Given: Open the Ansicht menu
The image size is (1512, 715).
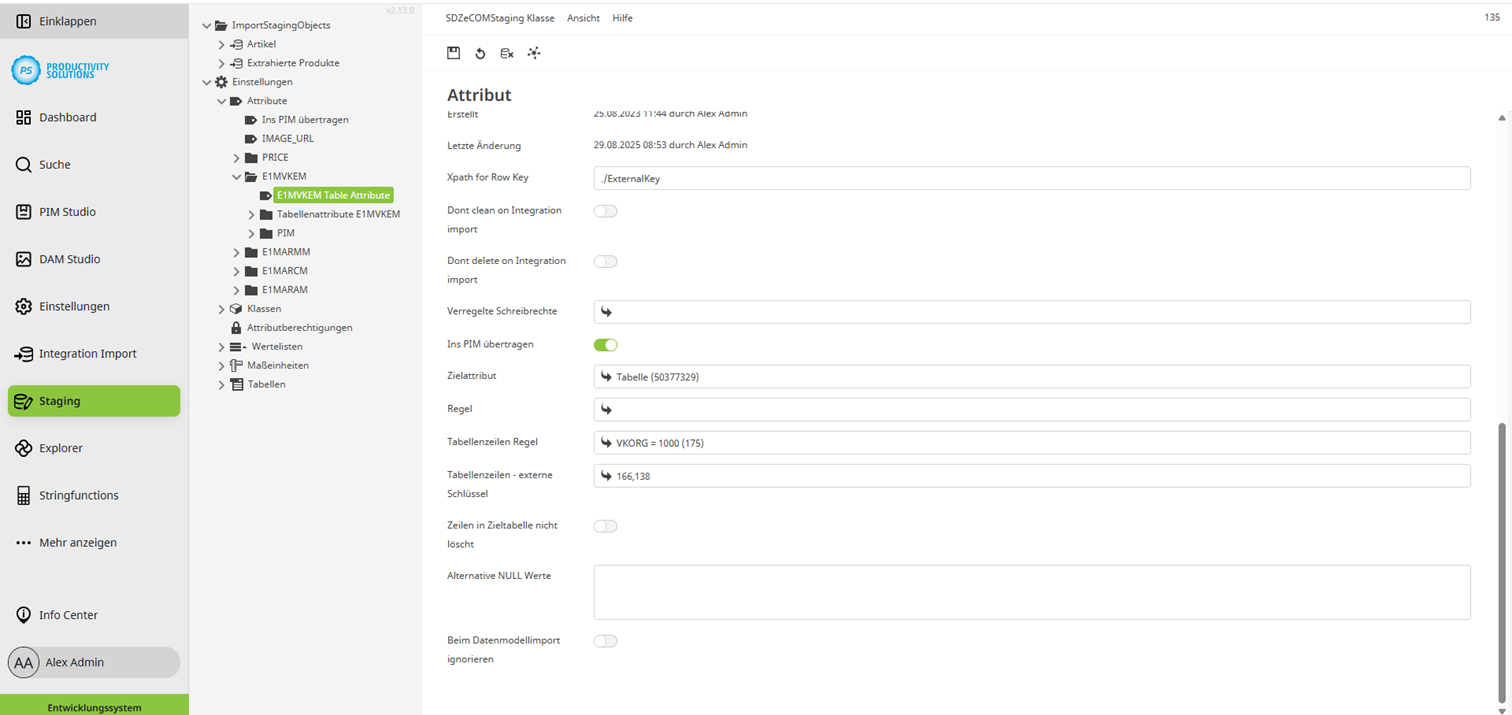Looking at the screenshot, I should click(583, 17).
